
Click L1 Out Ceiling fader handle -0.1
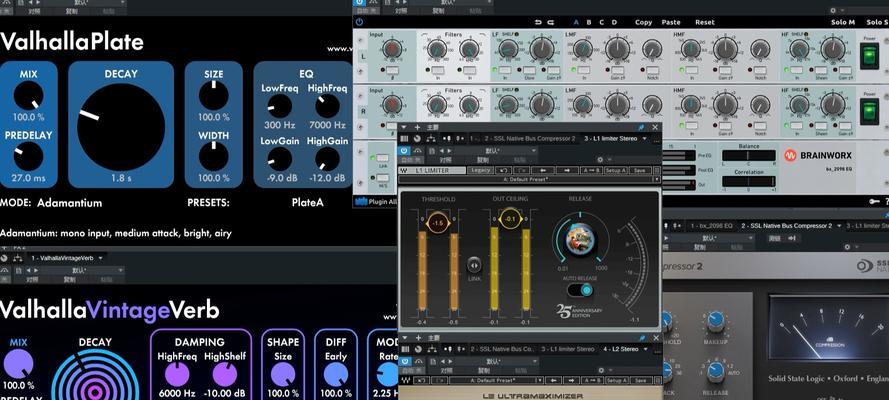tap(510, 219)
